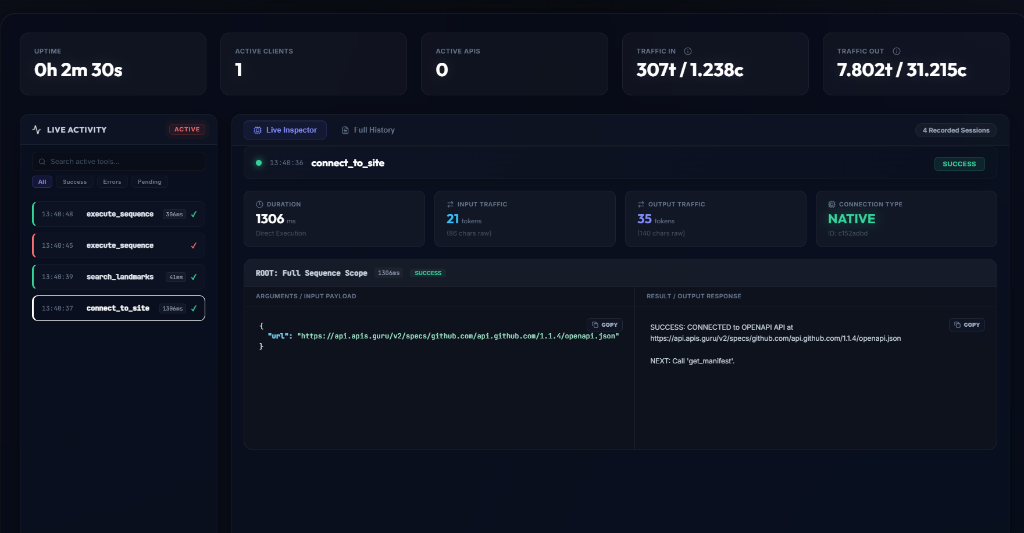Viewport: 1024px width, 533px height.
Task: Click the NATIVE connection type value
Action: (x=852, y=219)
